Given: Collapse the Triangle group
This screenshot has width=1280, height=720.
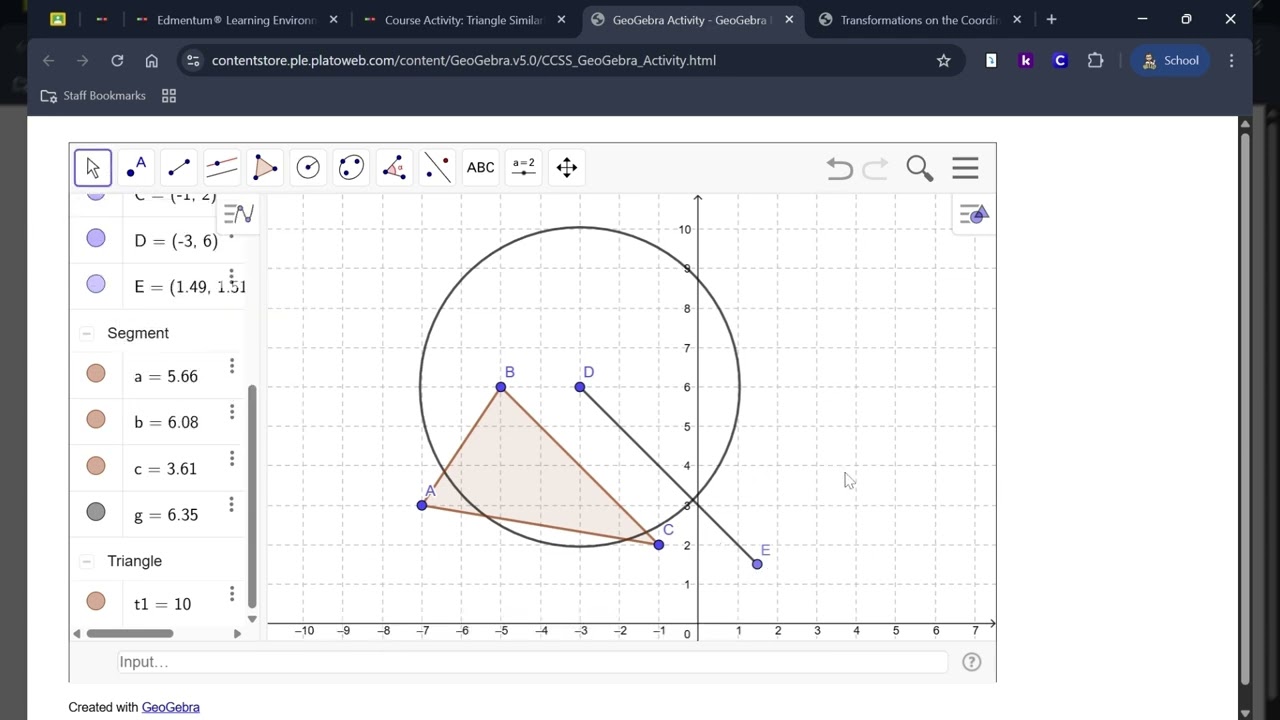Looking at the screenshot, I should click(87, 561).
